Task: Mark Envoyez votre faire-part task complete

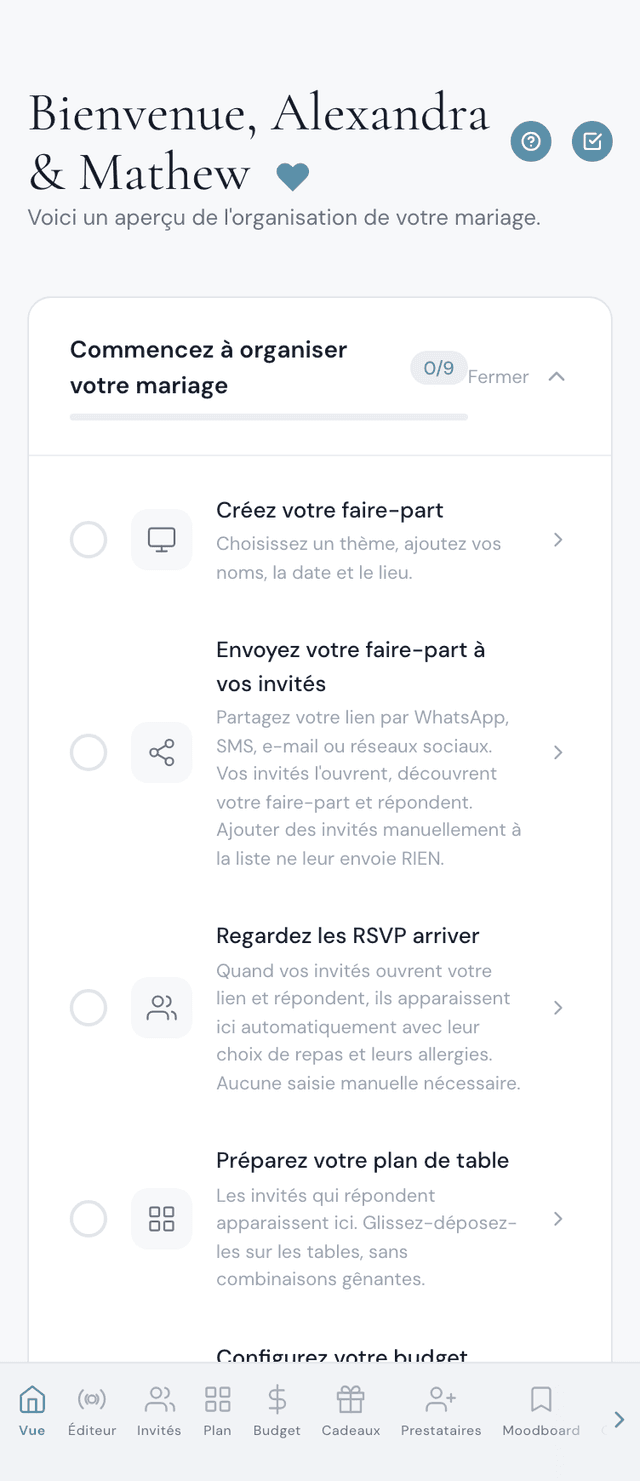Action: (88, 753)
